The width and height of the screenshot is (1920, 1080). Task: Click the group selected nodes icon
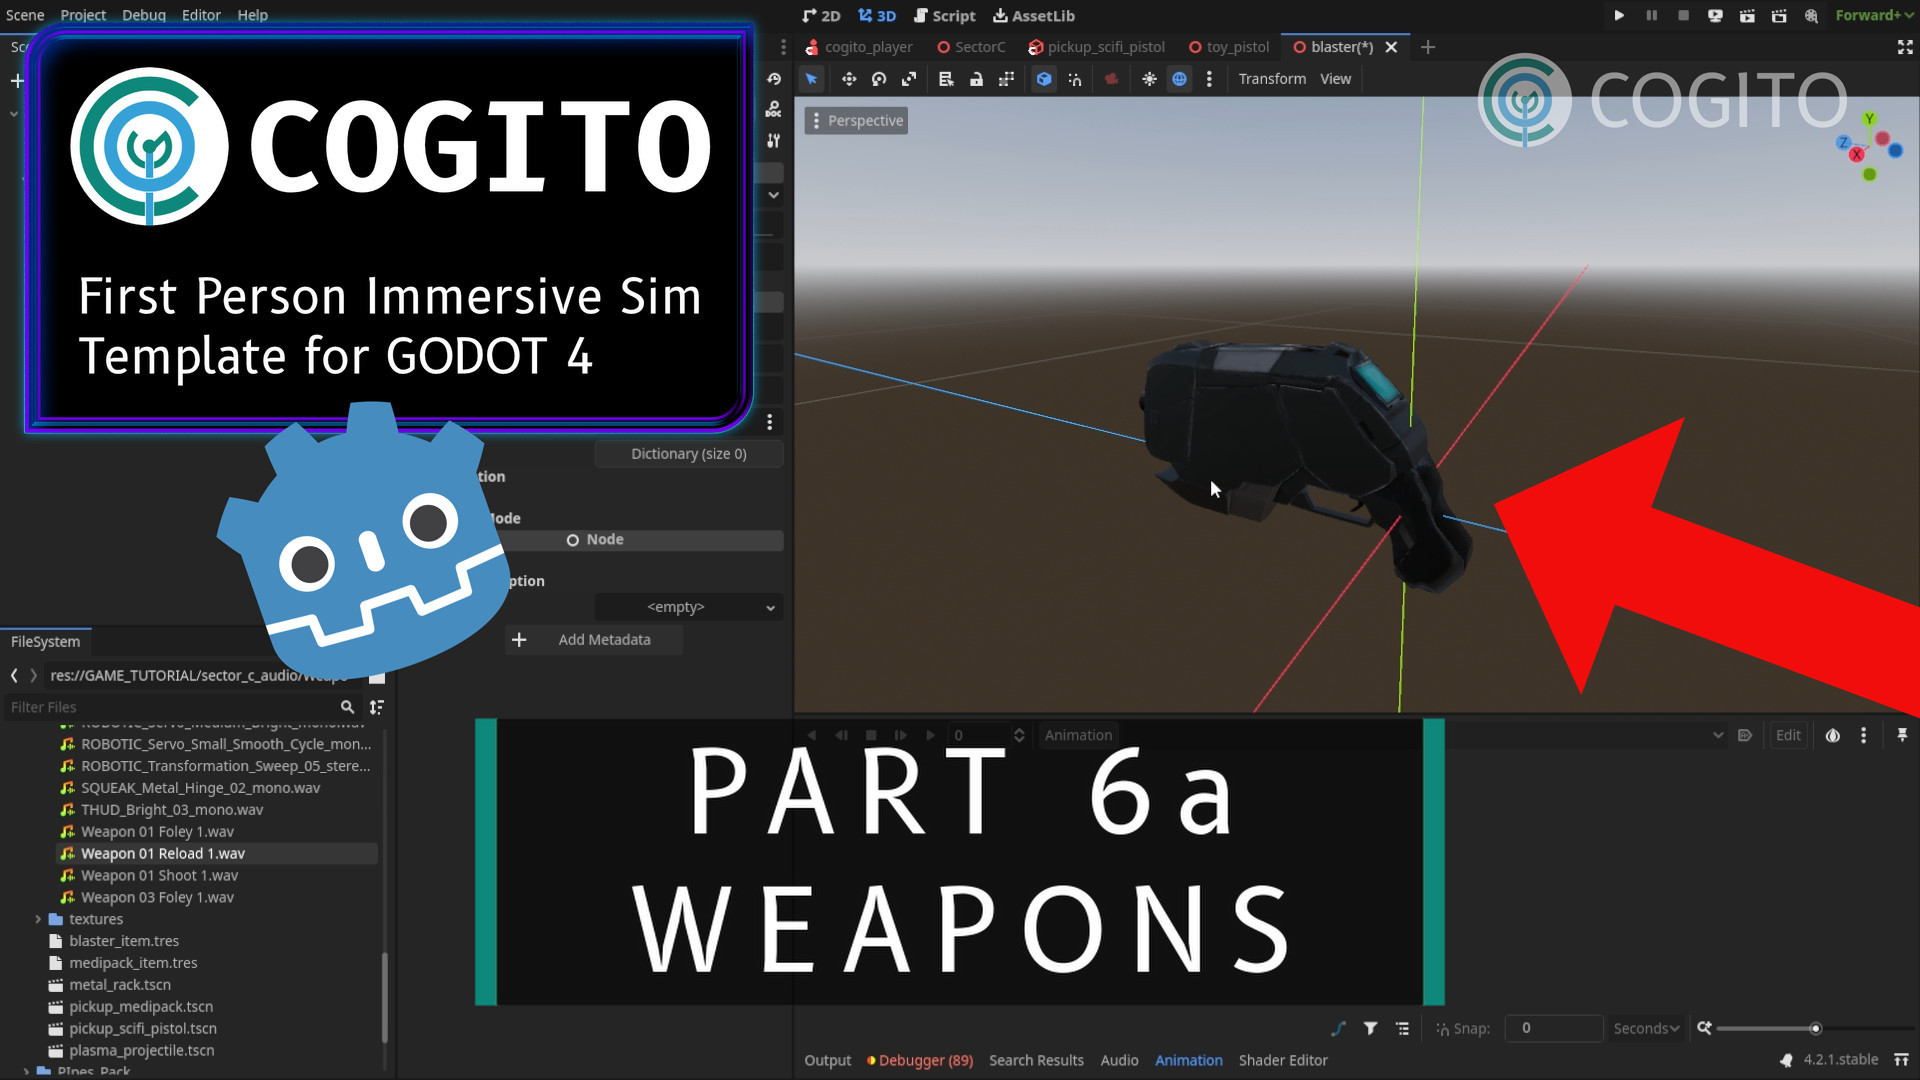pos(1006,79)
